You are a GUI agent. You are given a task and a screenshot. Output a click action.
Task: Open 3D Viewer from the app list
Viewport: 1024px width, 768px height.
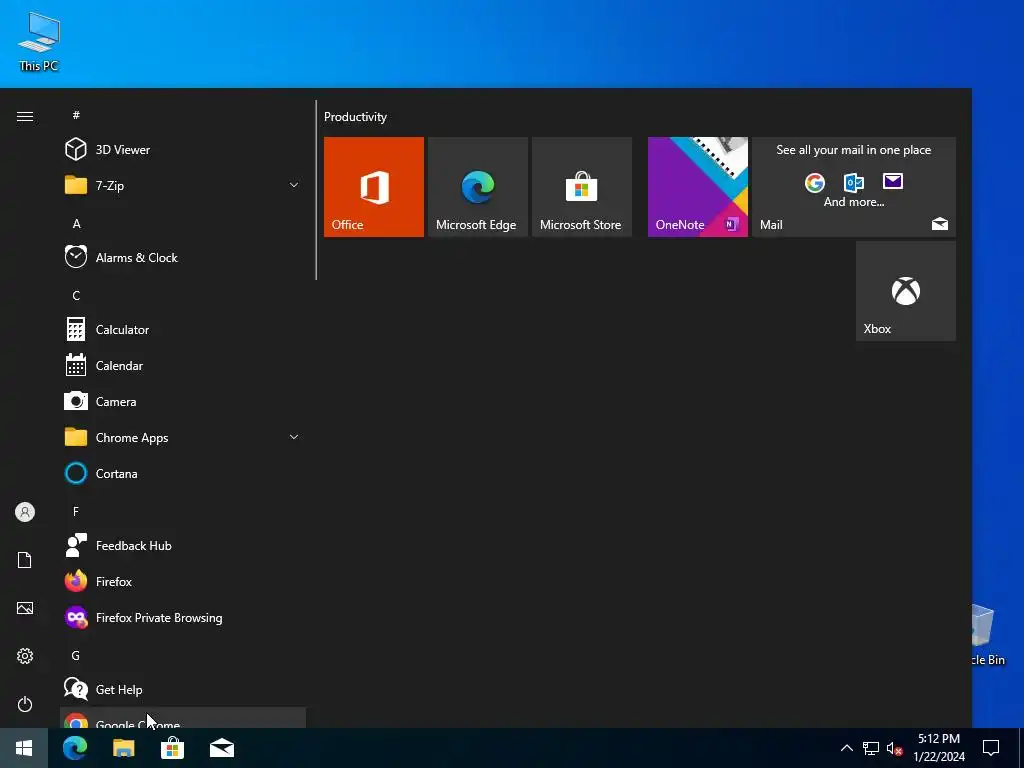click(x=183, y=150)
